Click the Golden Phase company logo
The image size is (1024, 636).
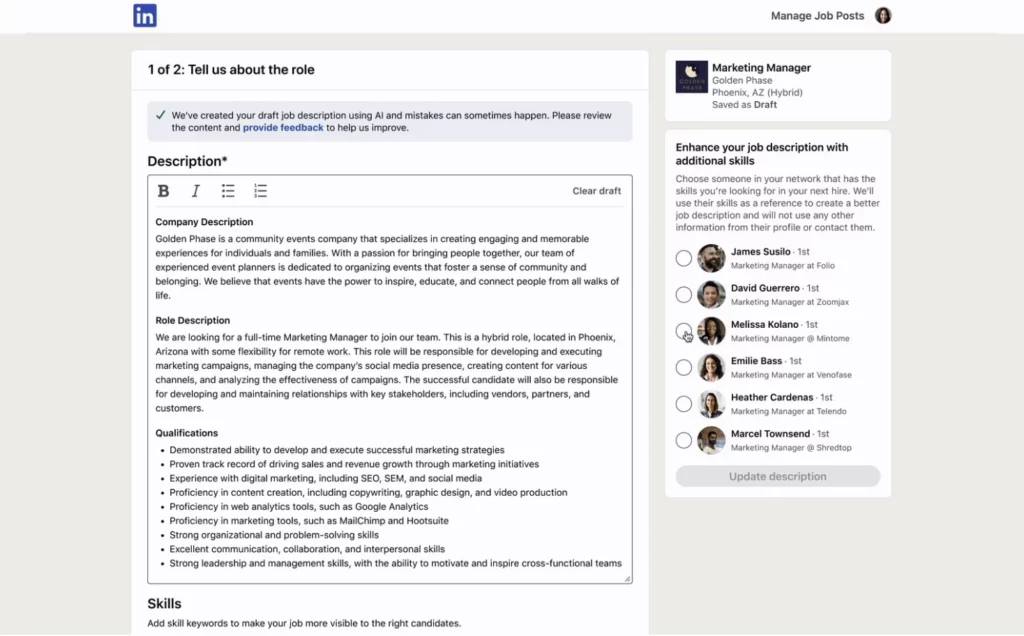[x=692, y=77]
